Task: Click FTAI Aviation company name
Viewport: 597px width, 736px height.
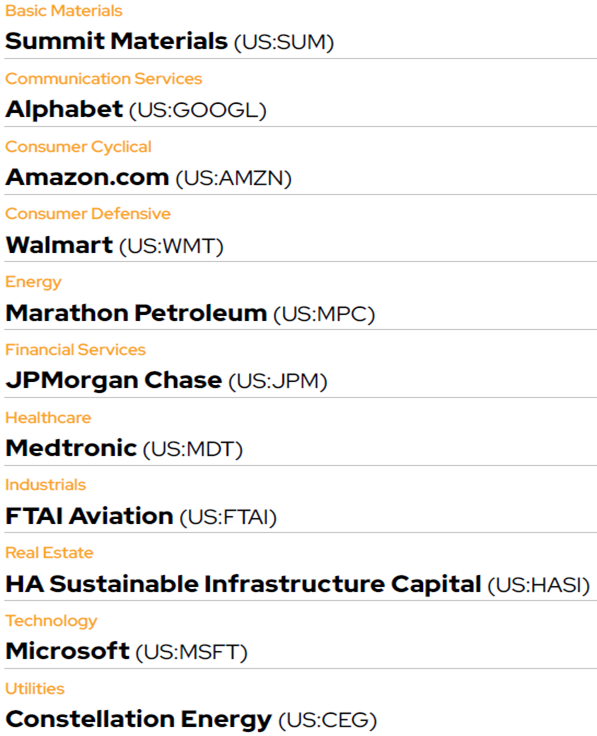Action: [x=89, y=516]
